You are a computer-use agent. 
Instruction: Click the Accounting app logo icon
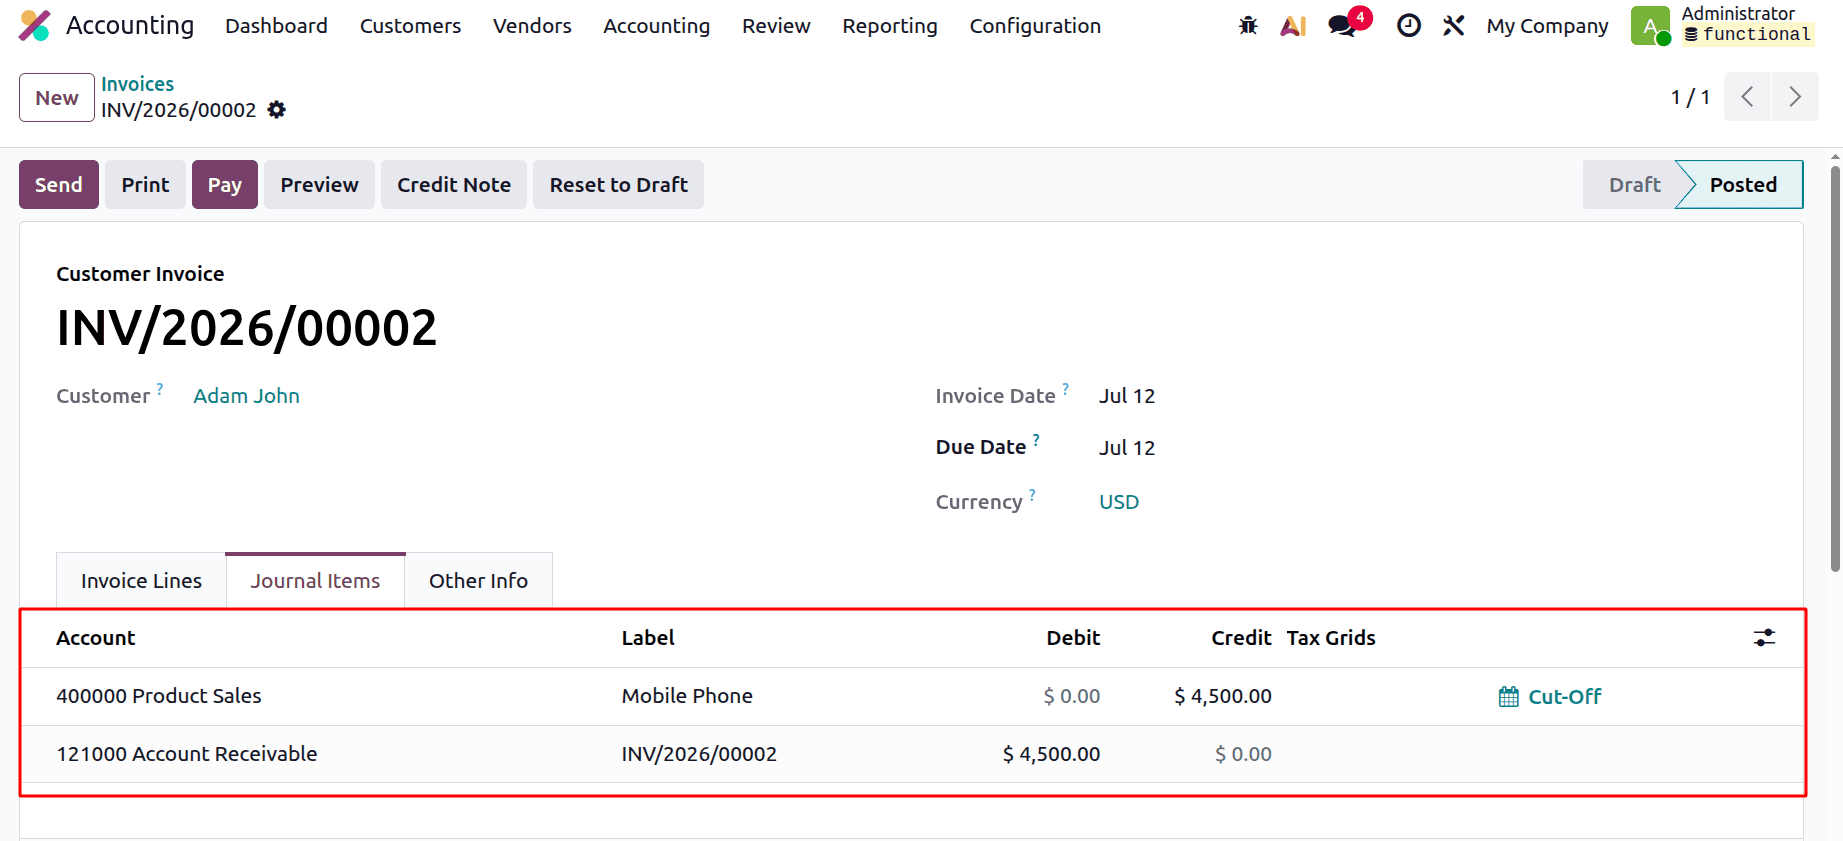35,26
